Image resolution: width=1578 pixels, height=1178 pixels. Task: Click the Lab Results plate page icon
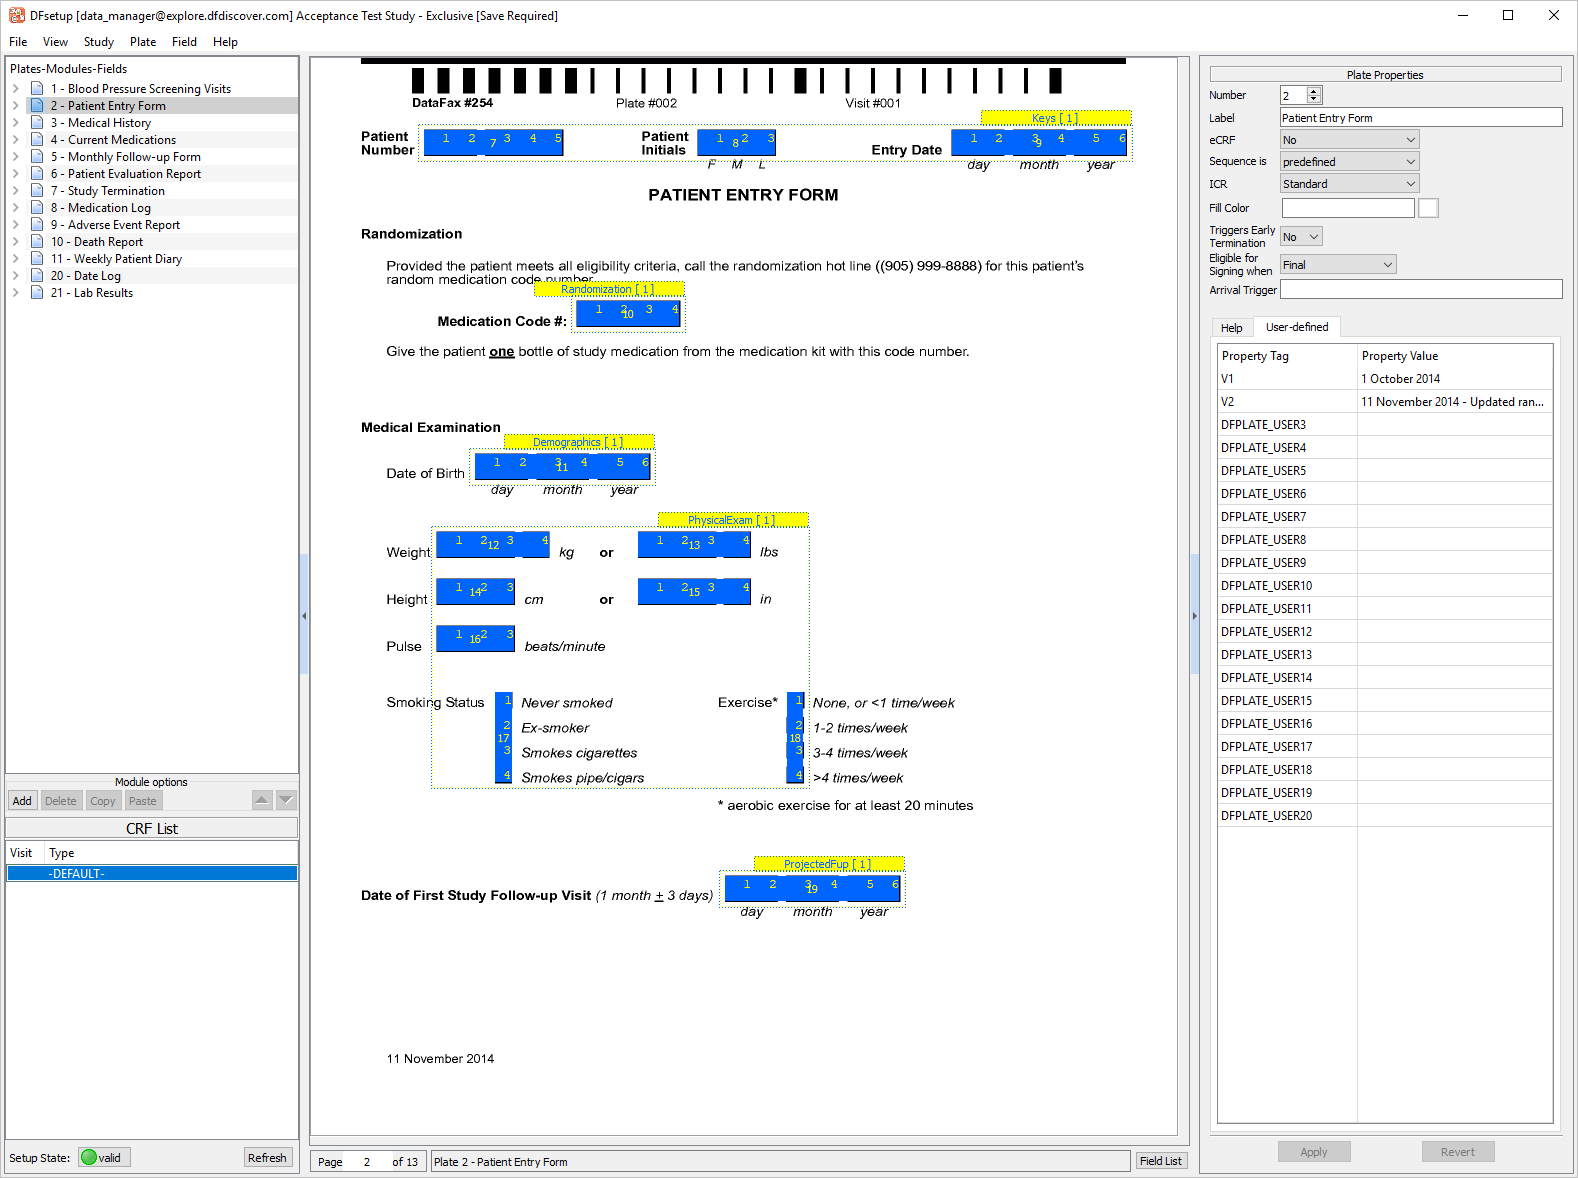[x=37, y=293]
